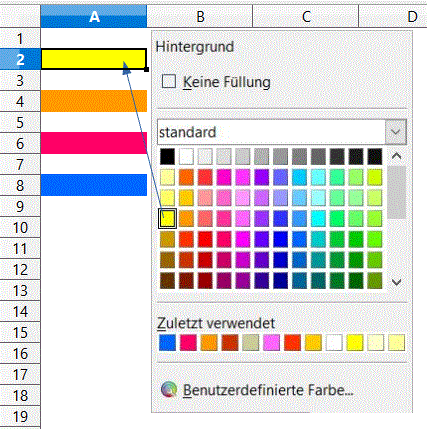Image resolution: width=427 pixels, height=429 pixels.
Task: Select column header A
Action: click(94, 16)
